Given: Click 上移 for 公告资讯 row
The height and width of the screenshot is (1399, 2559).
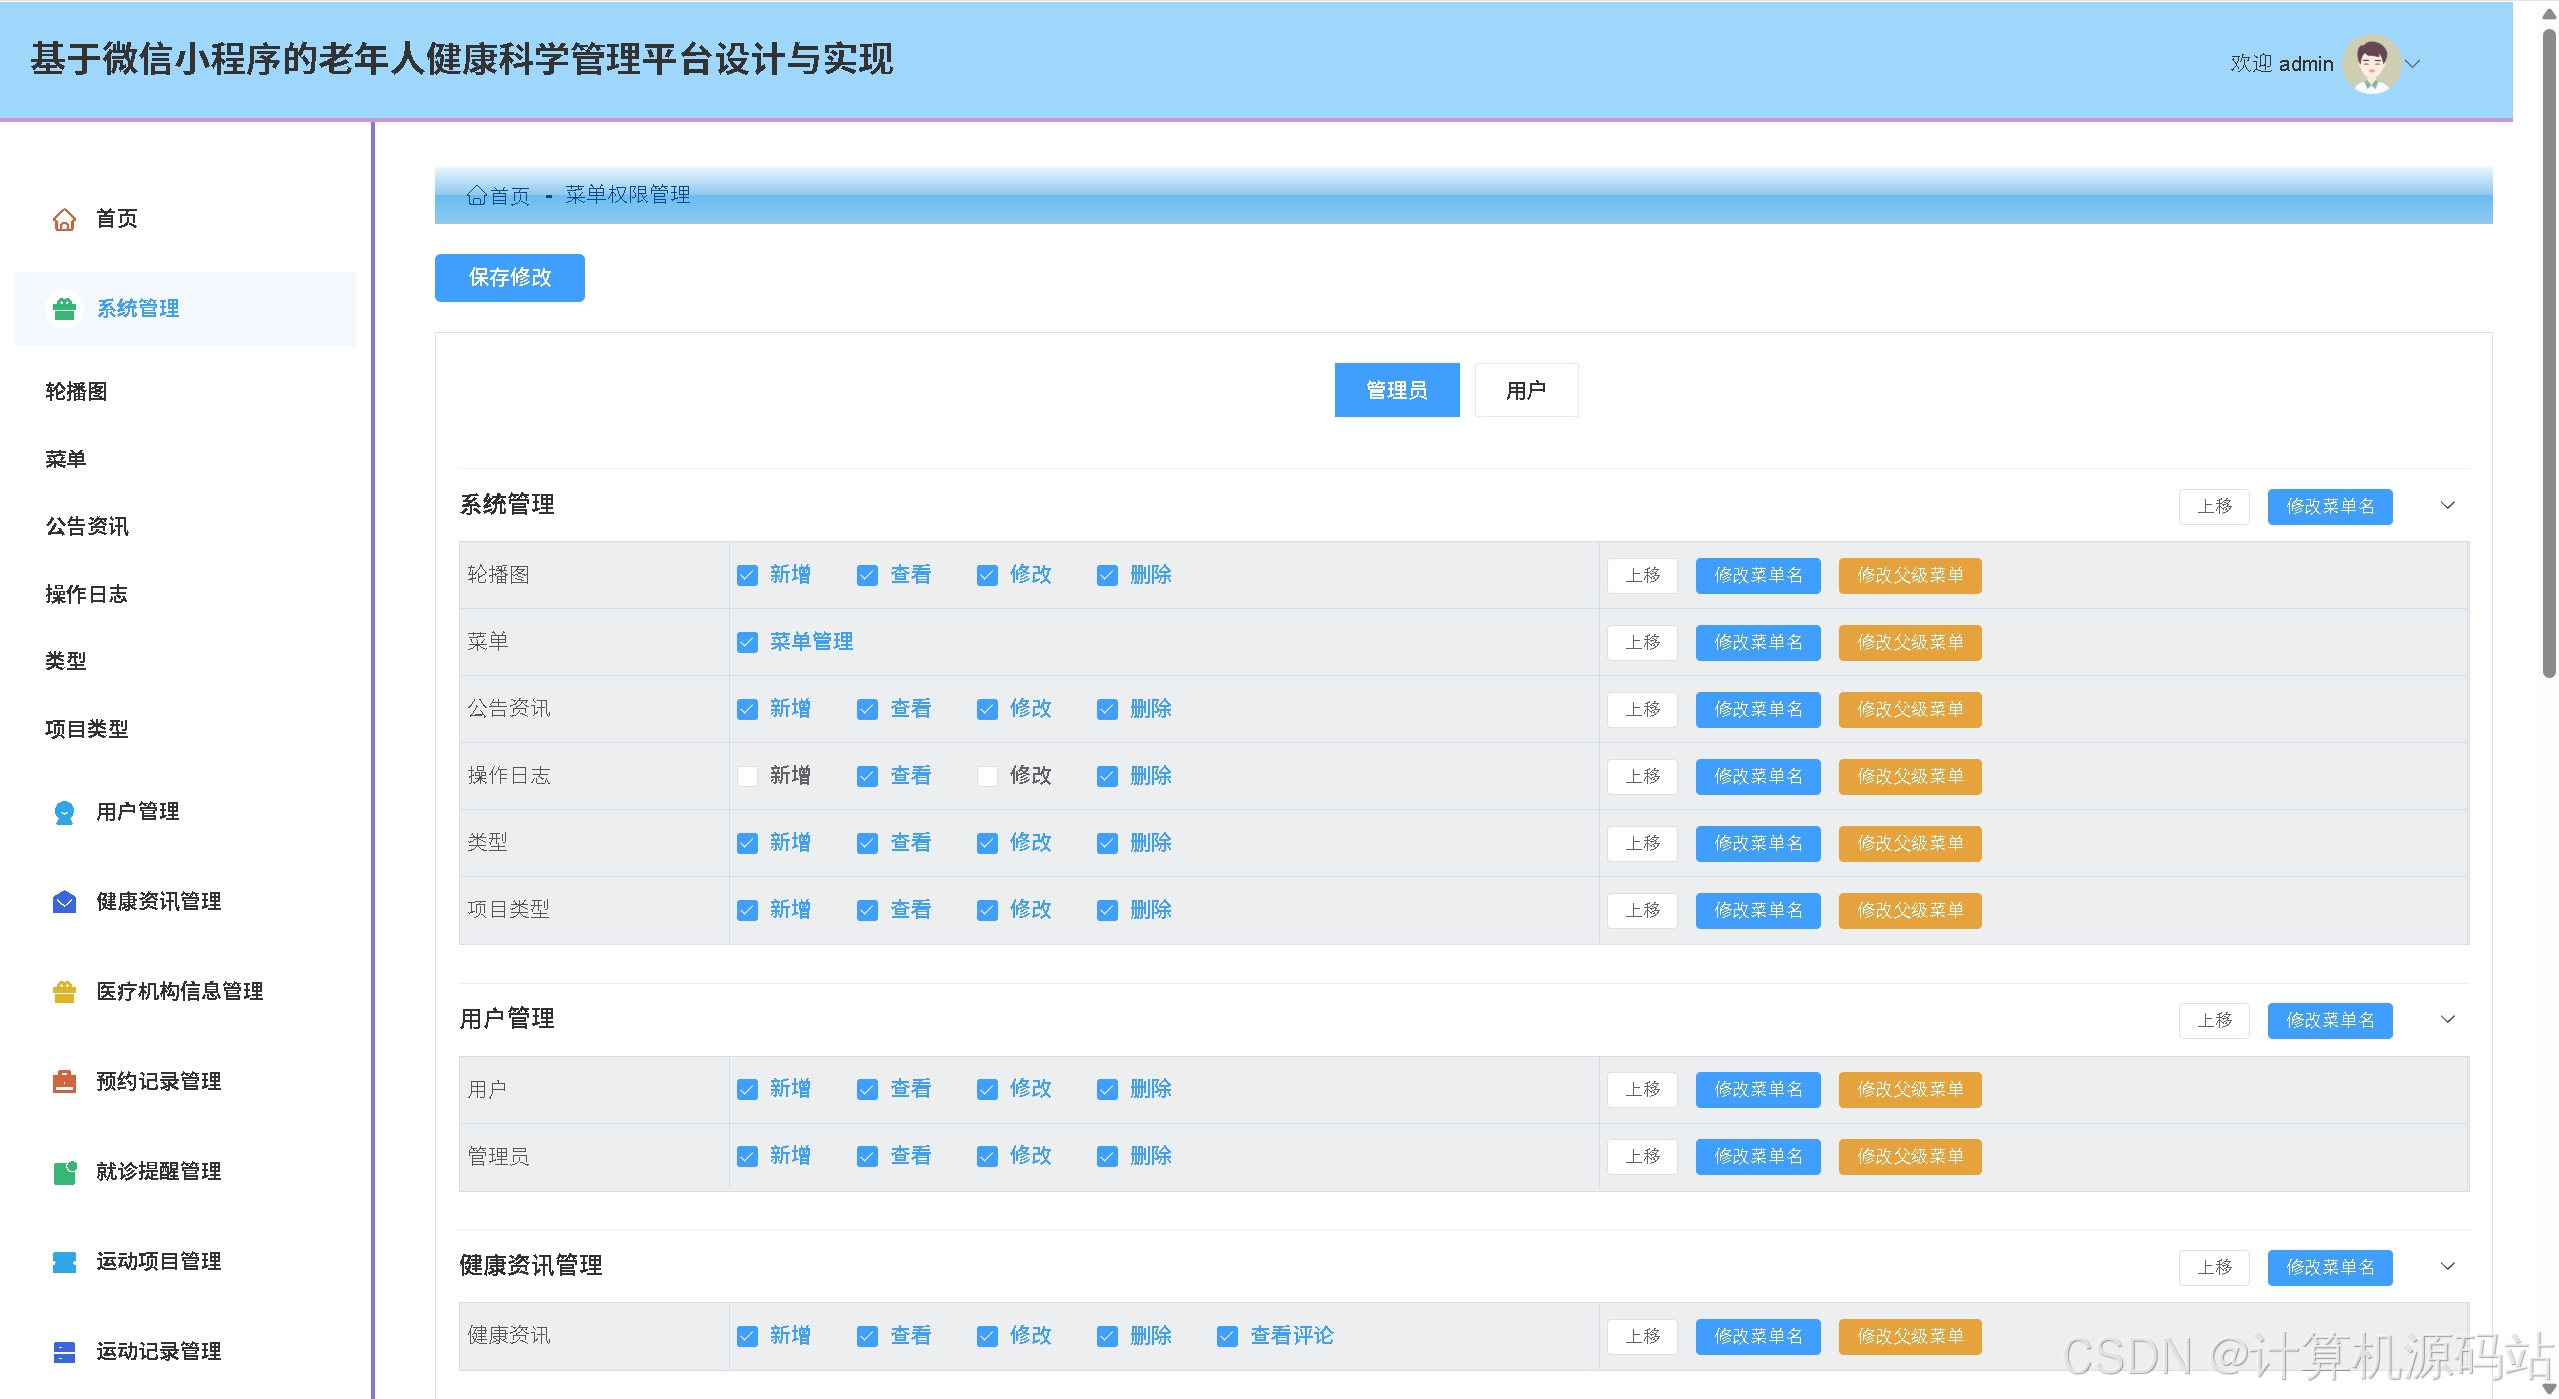Looking at the screenshot, I should click(1642, 710).
